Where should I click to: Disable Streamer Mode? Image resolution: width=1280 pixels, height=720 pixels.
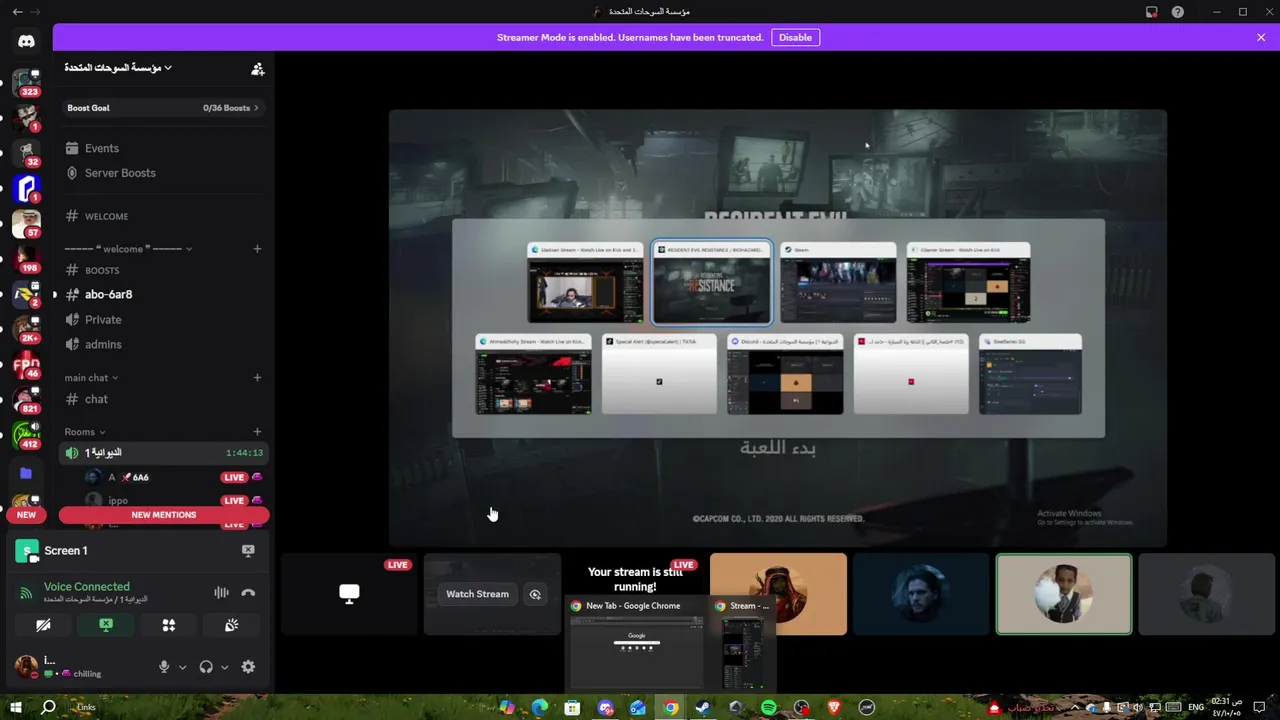[x=795, y=37]
